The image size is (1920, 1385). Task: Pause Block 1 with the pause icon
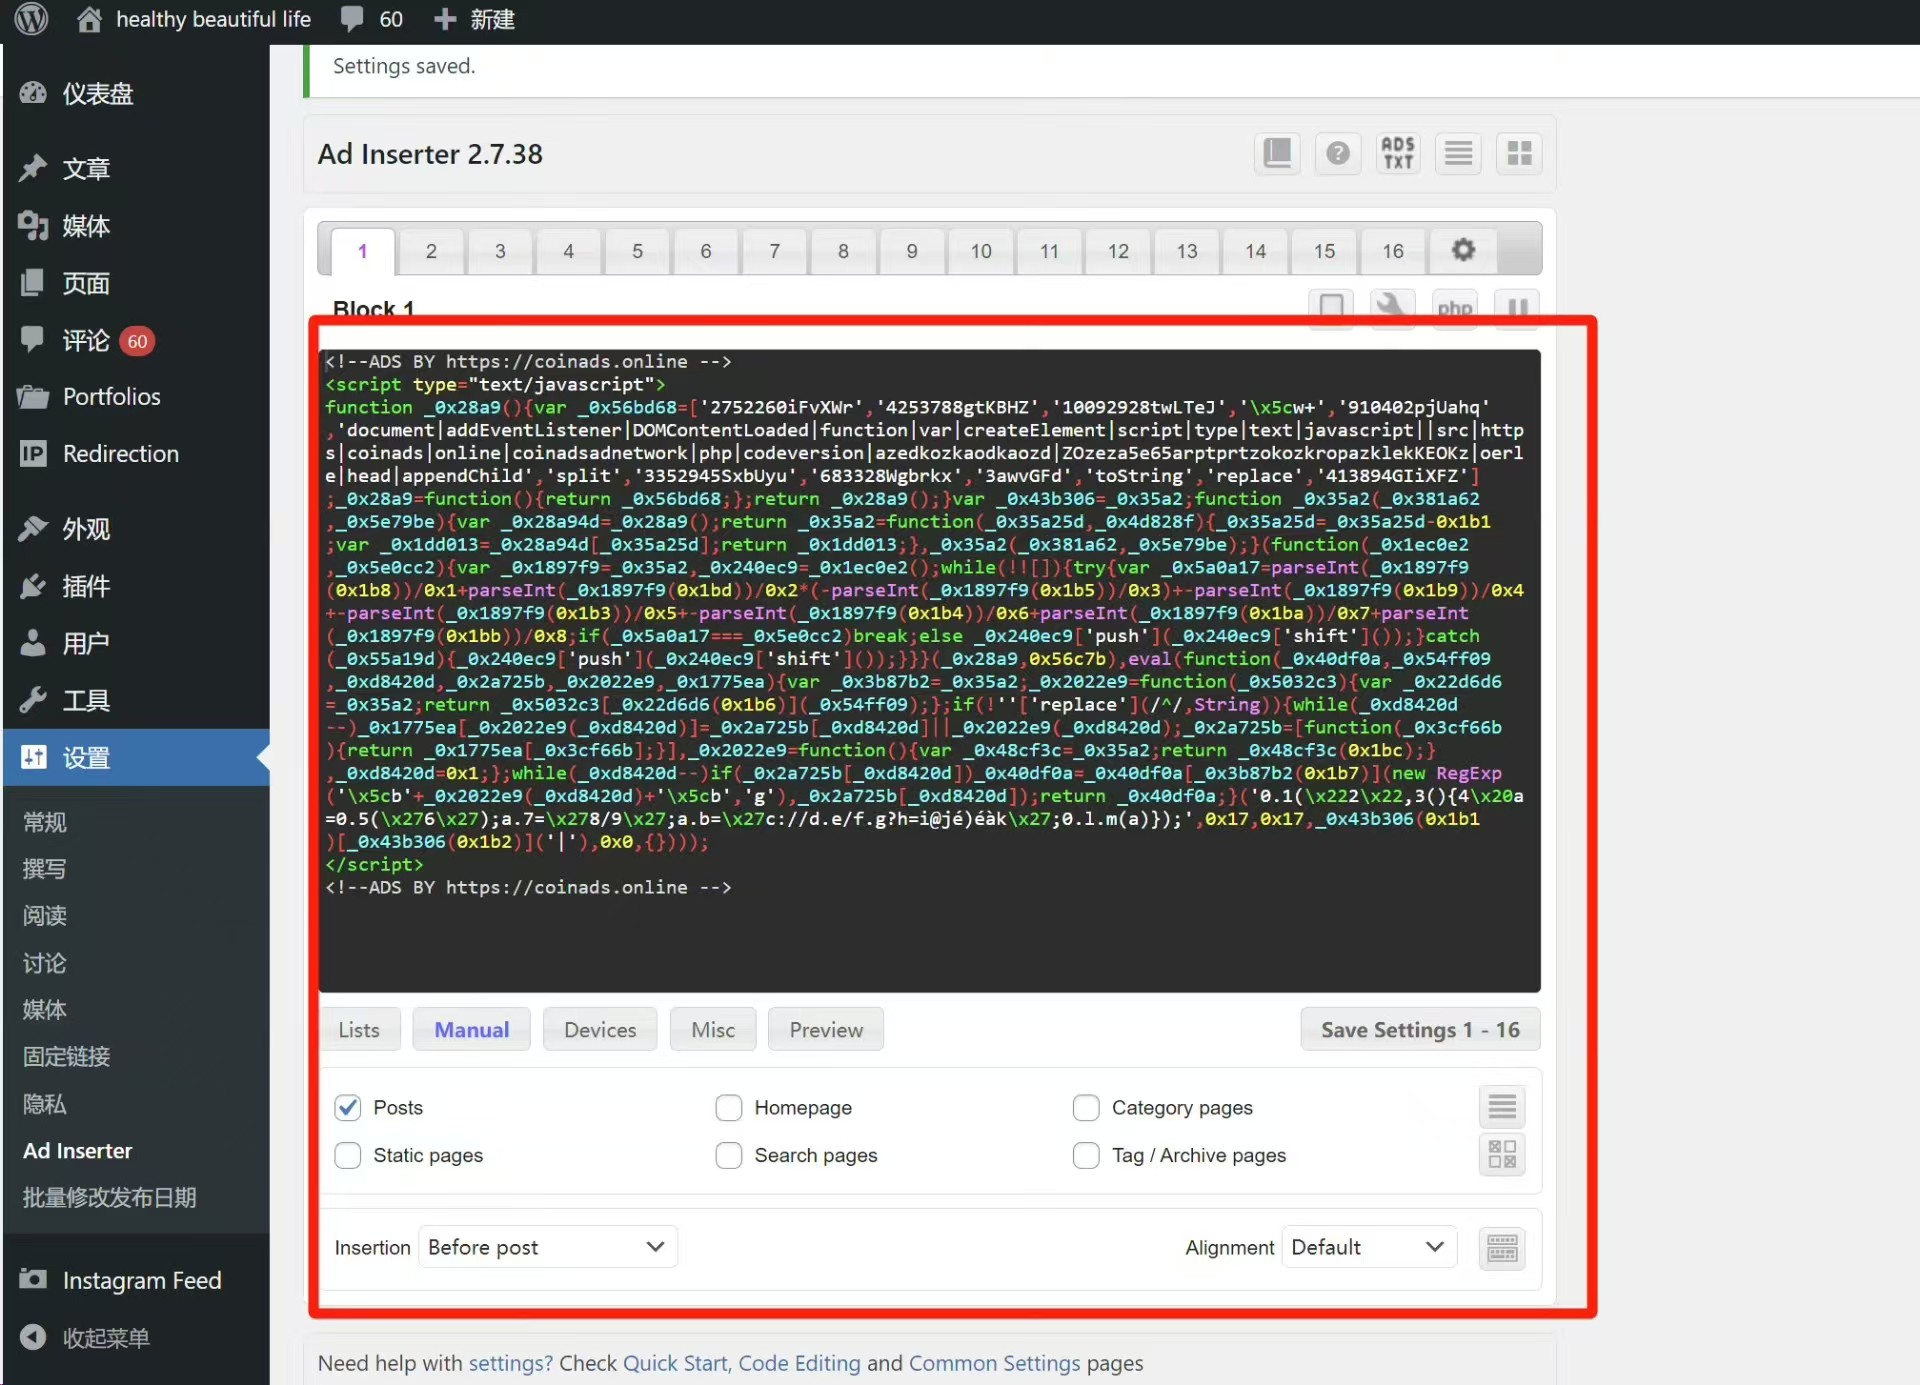click(x=1517, y=307)
